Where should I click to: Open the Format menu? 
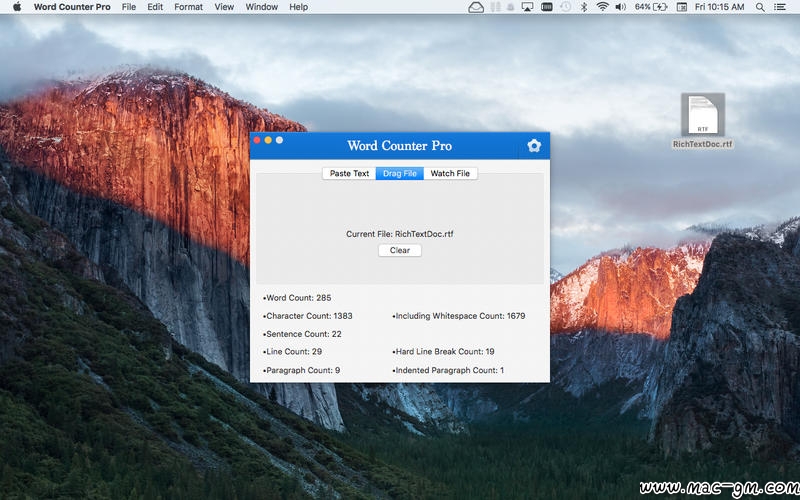tap(188, 7)
